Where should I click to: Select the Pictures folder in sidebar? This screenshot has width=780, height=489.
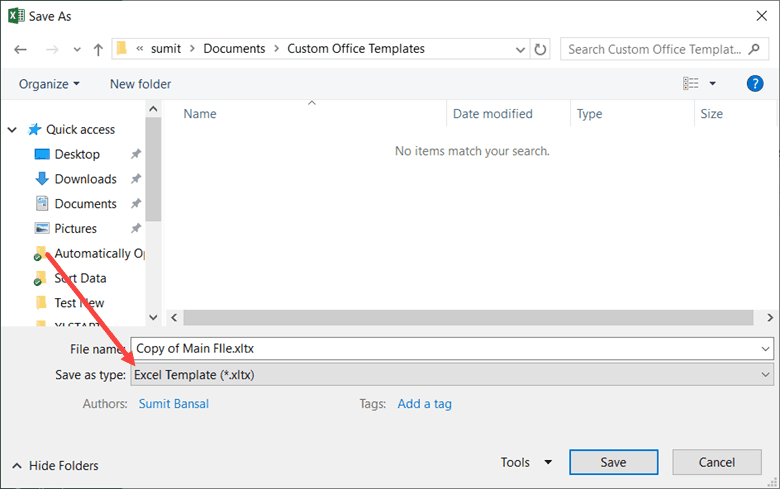tap(75, 228)
